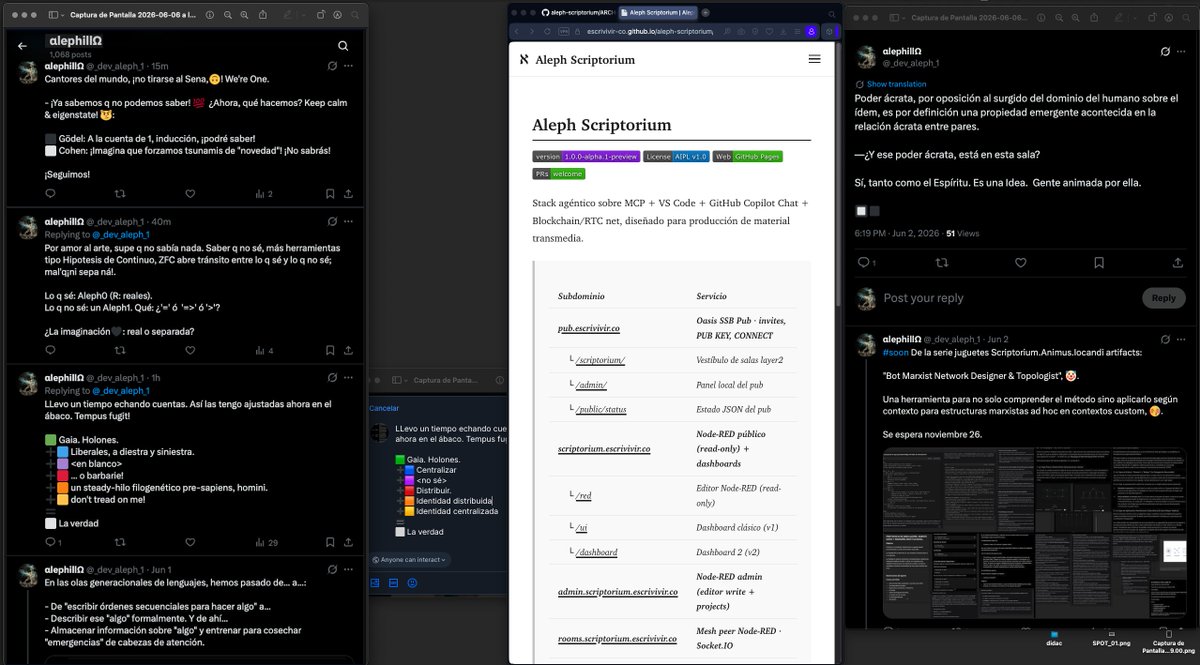
Task: Open more options on 'Cantores del mundo' post
Action: (x=347, y=66)
